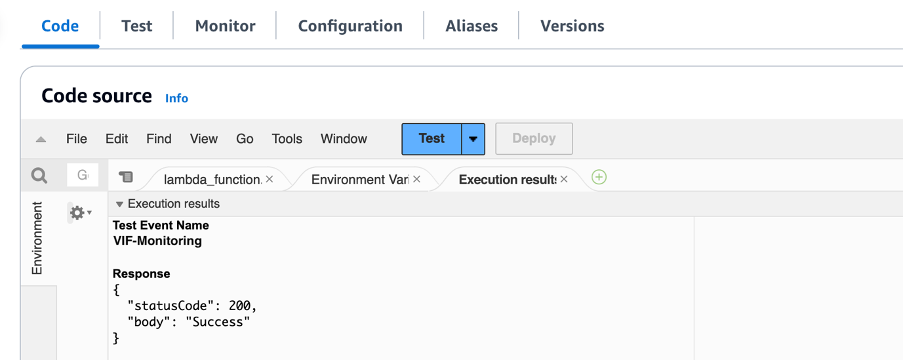Screen dimensions: 904x360
Task: Open the Test tab
Action: coord(137,26)
